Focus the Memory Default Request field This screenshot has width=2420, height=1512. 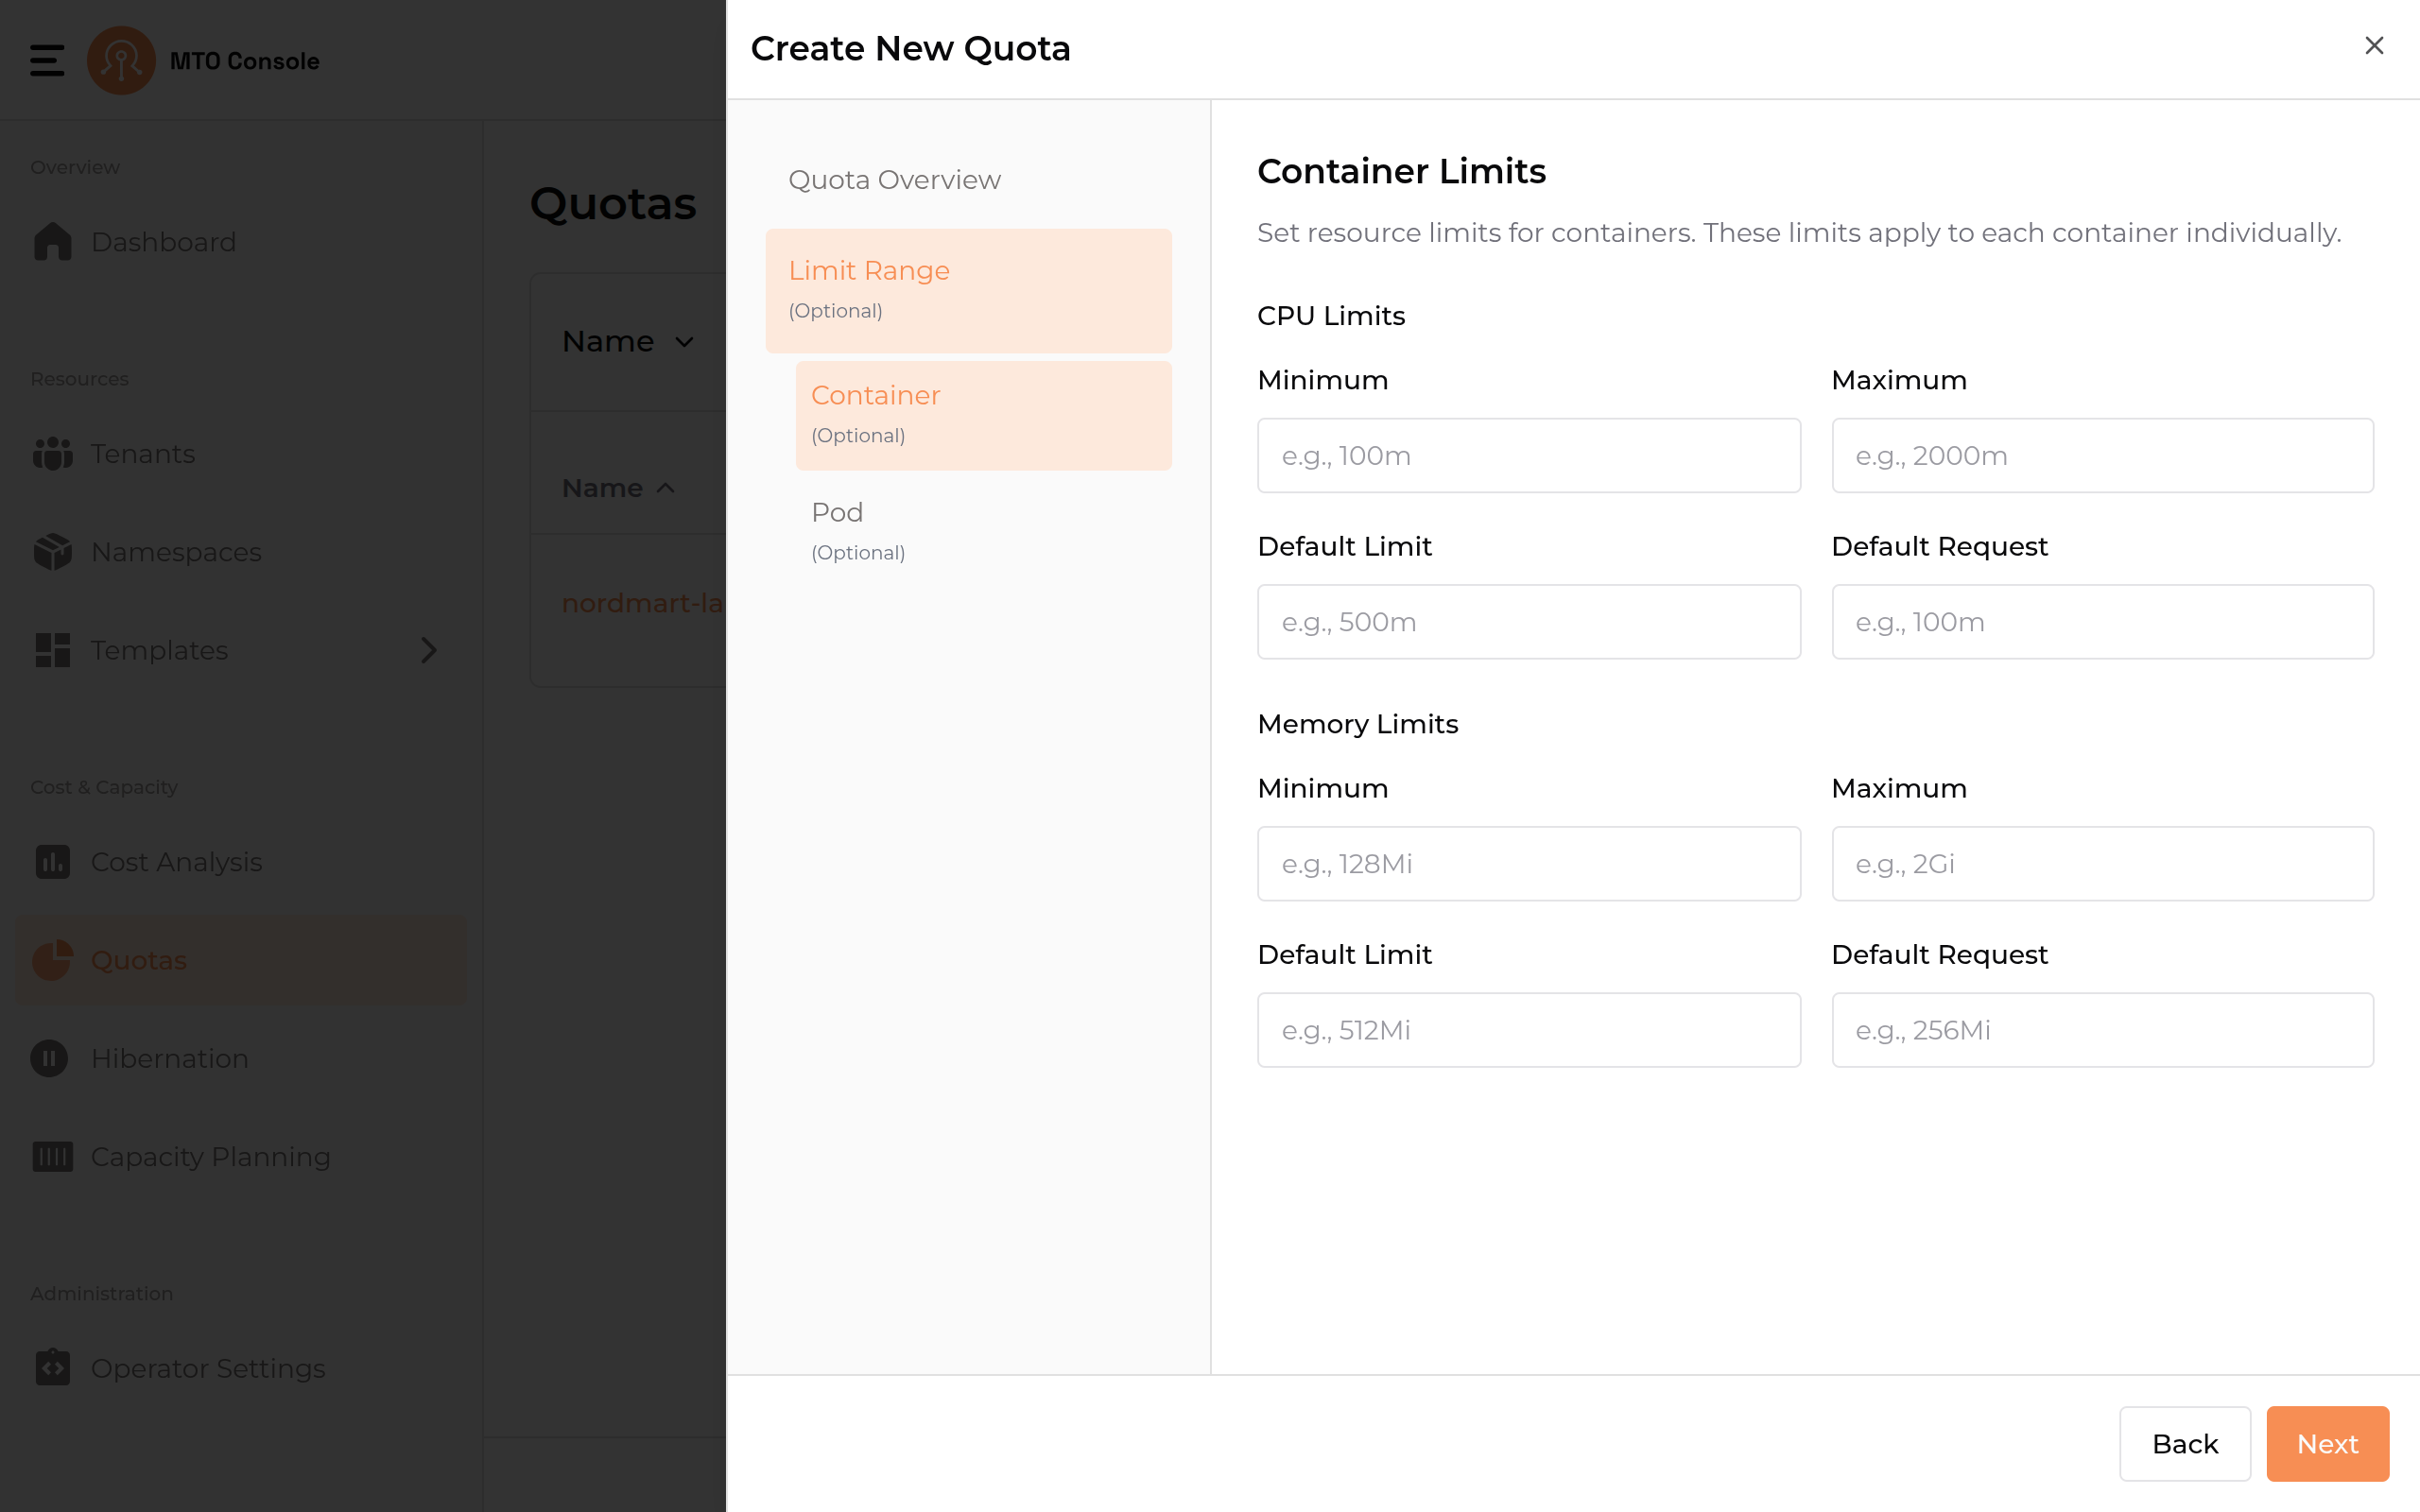point(2102,1030)
